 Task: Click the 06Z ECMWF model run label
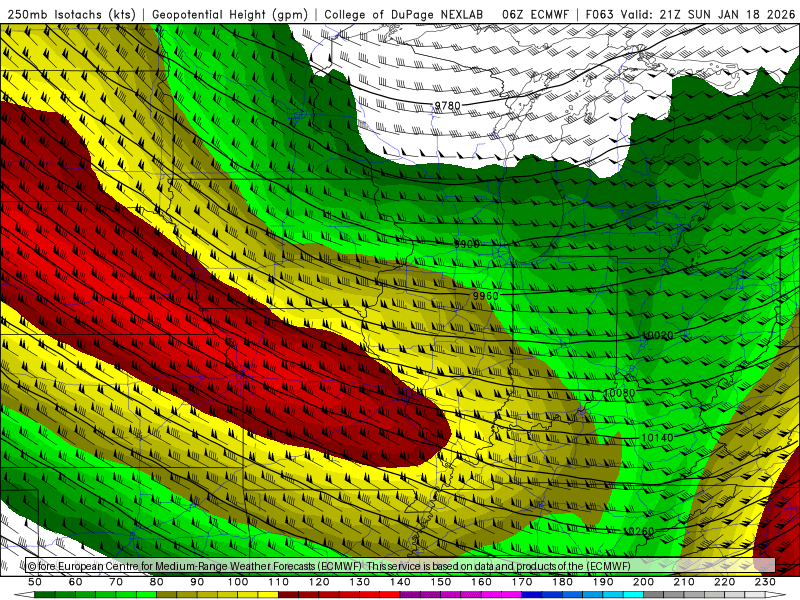coord(535,14)
